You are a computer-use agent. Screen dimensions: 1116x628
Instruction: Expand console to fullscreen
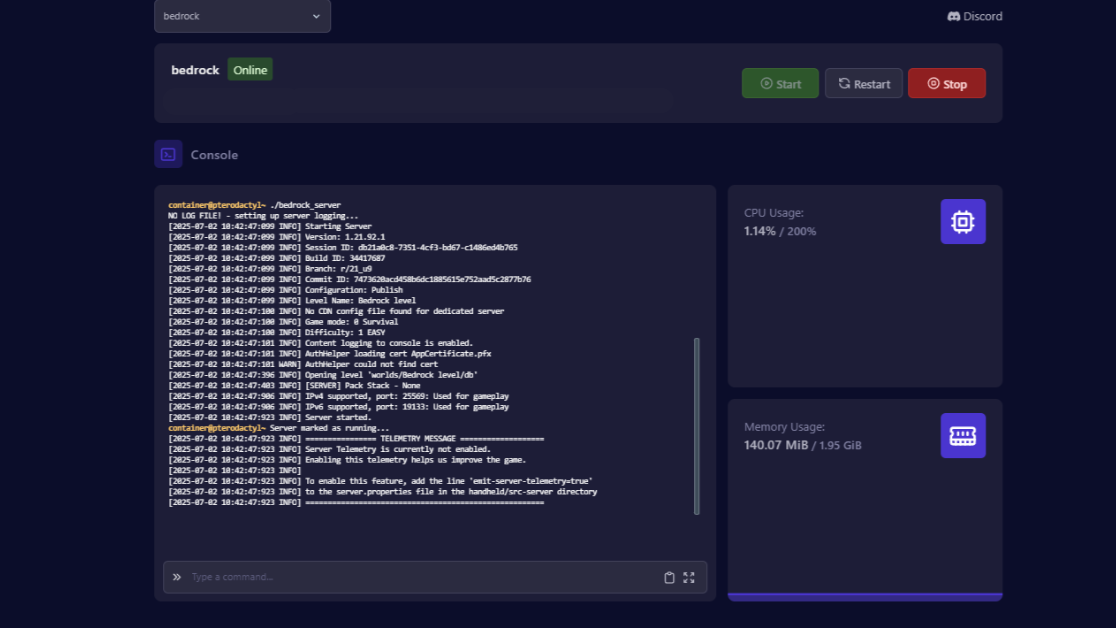point(689,577)
